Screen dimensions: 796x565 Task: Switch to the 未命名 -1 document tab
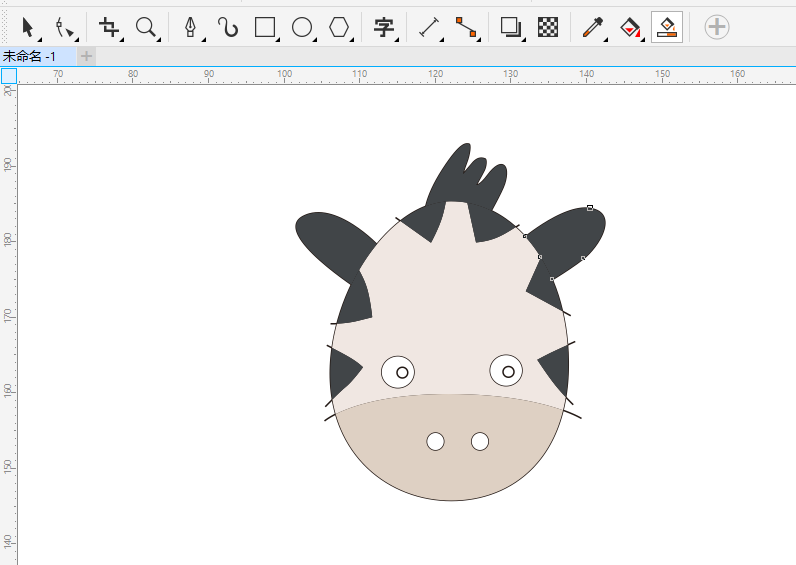pyautogui.click(x=30, y=56)
